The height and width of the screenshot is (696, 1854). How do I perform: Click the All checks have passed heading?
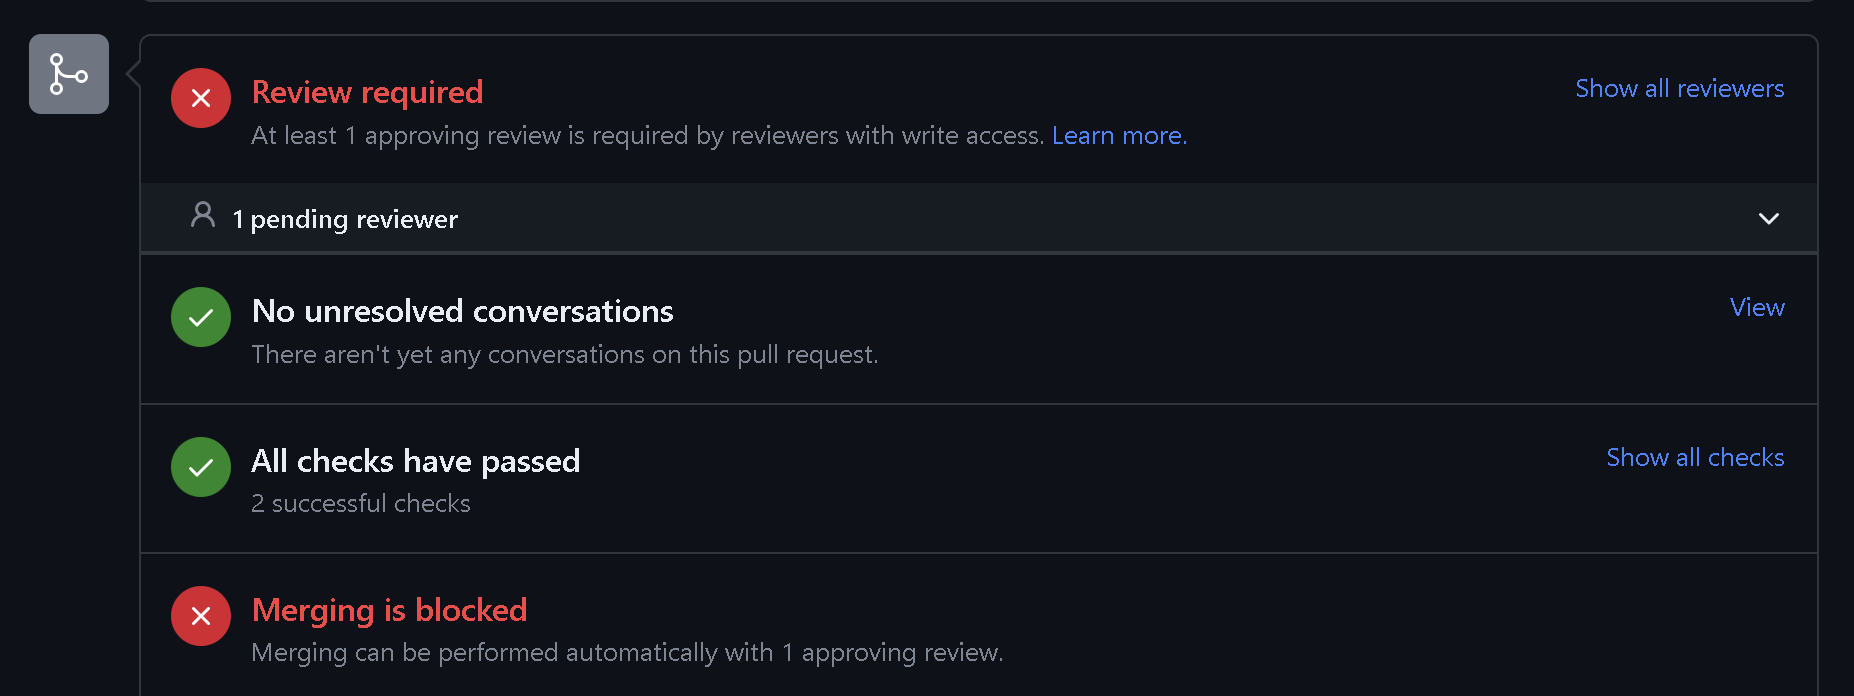415,461
